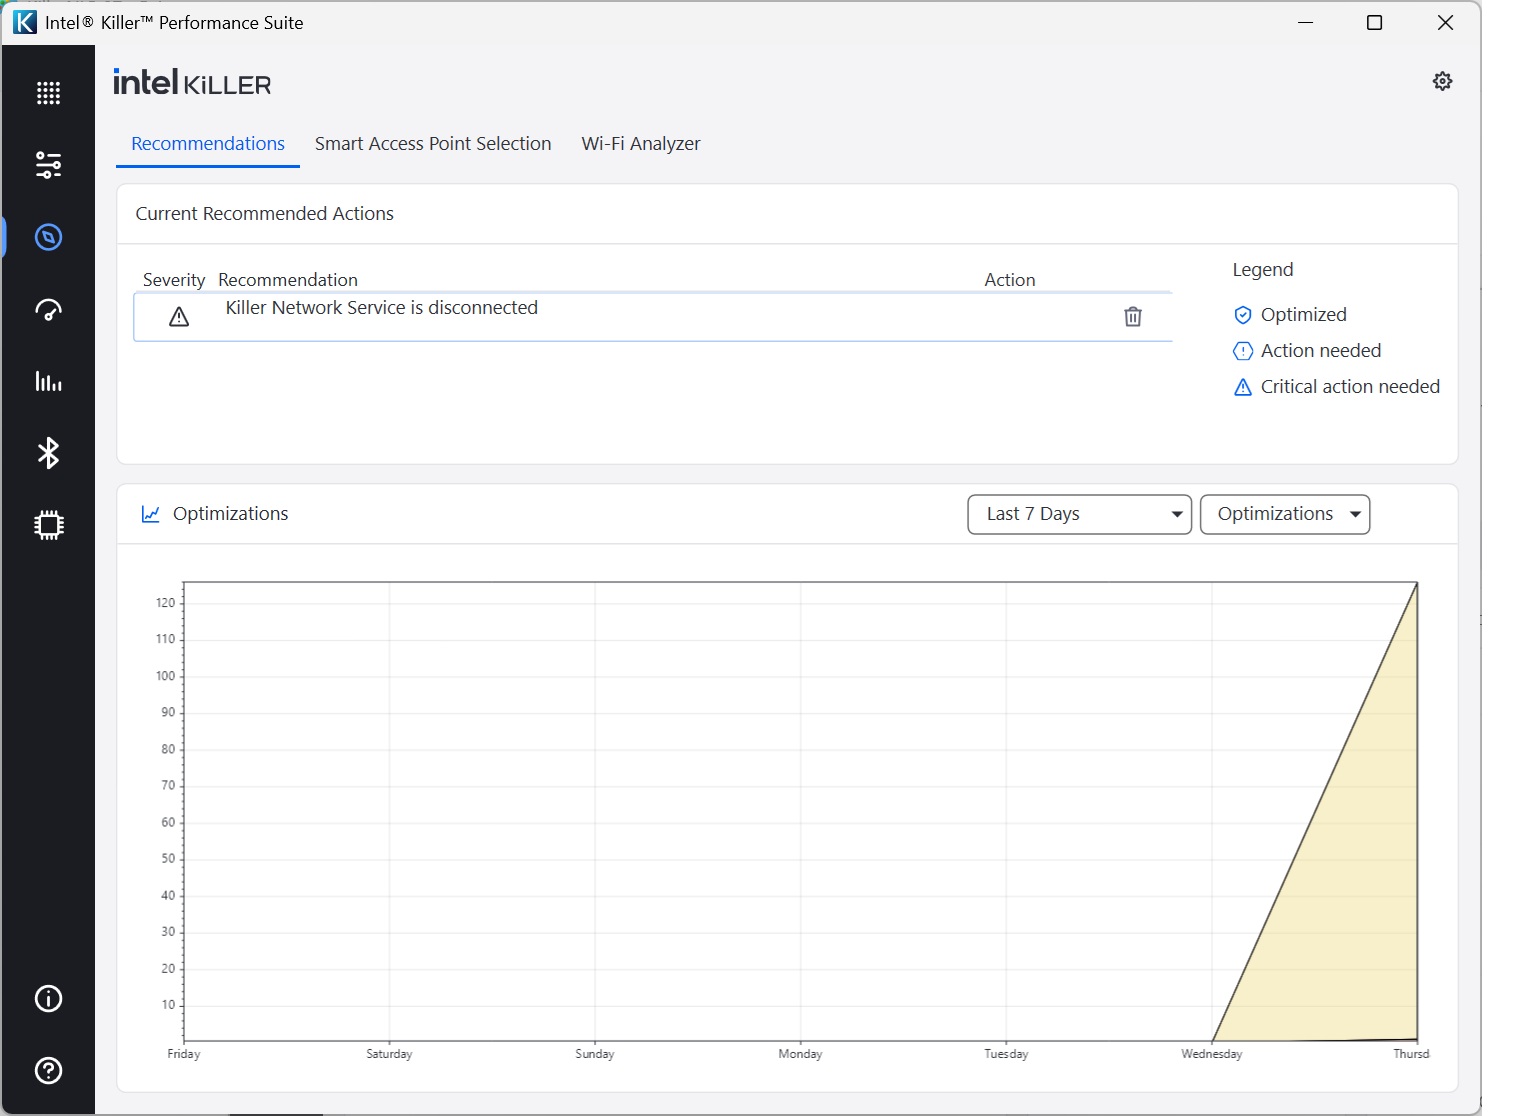
Task: Open the app grid dashboard icon
Action: point(48,93)
